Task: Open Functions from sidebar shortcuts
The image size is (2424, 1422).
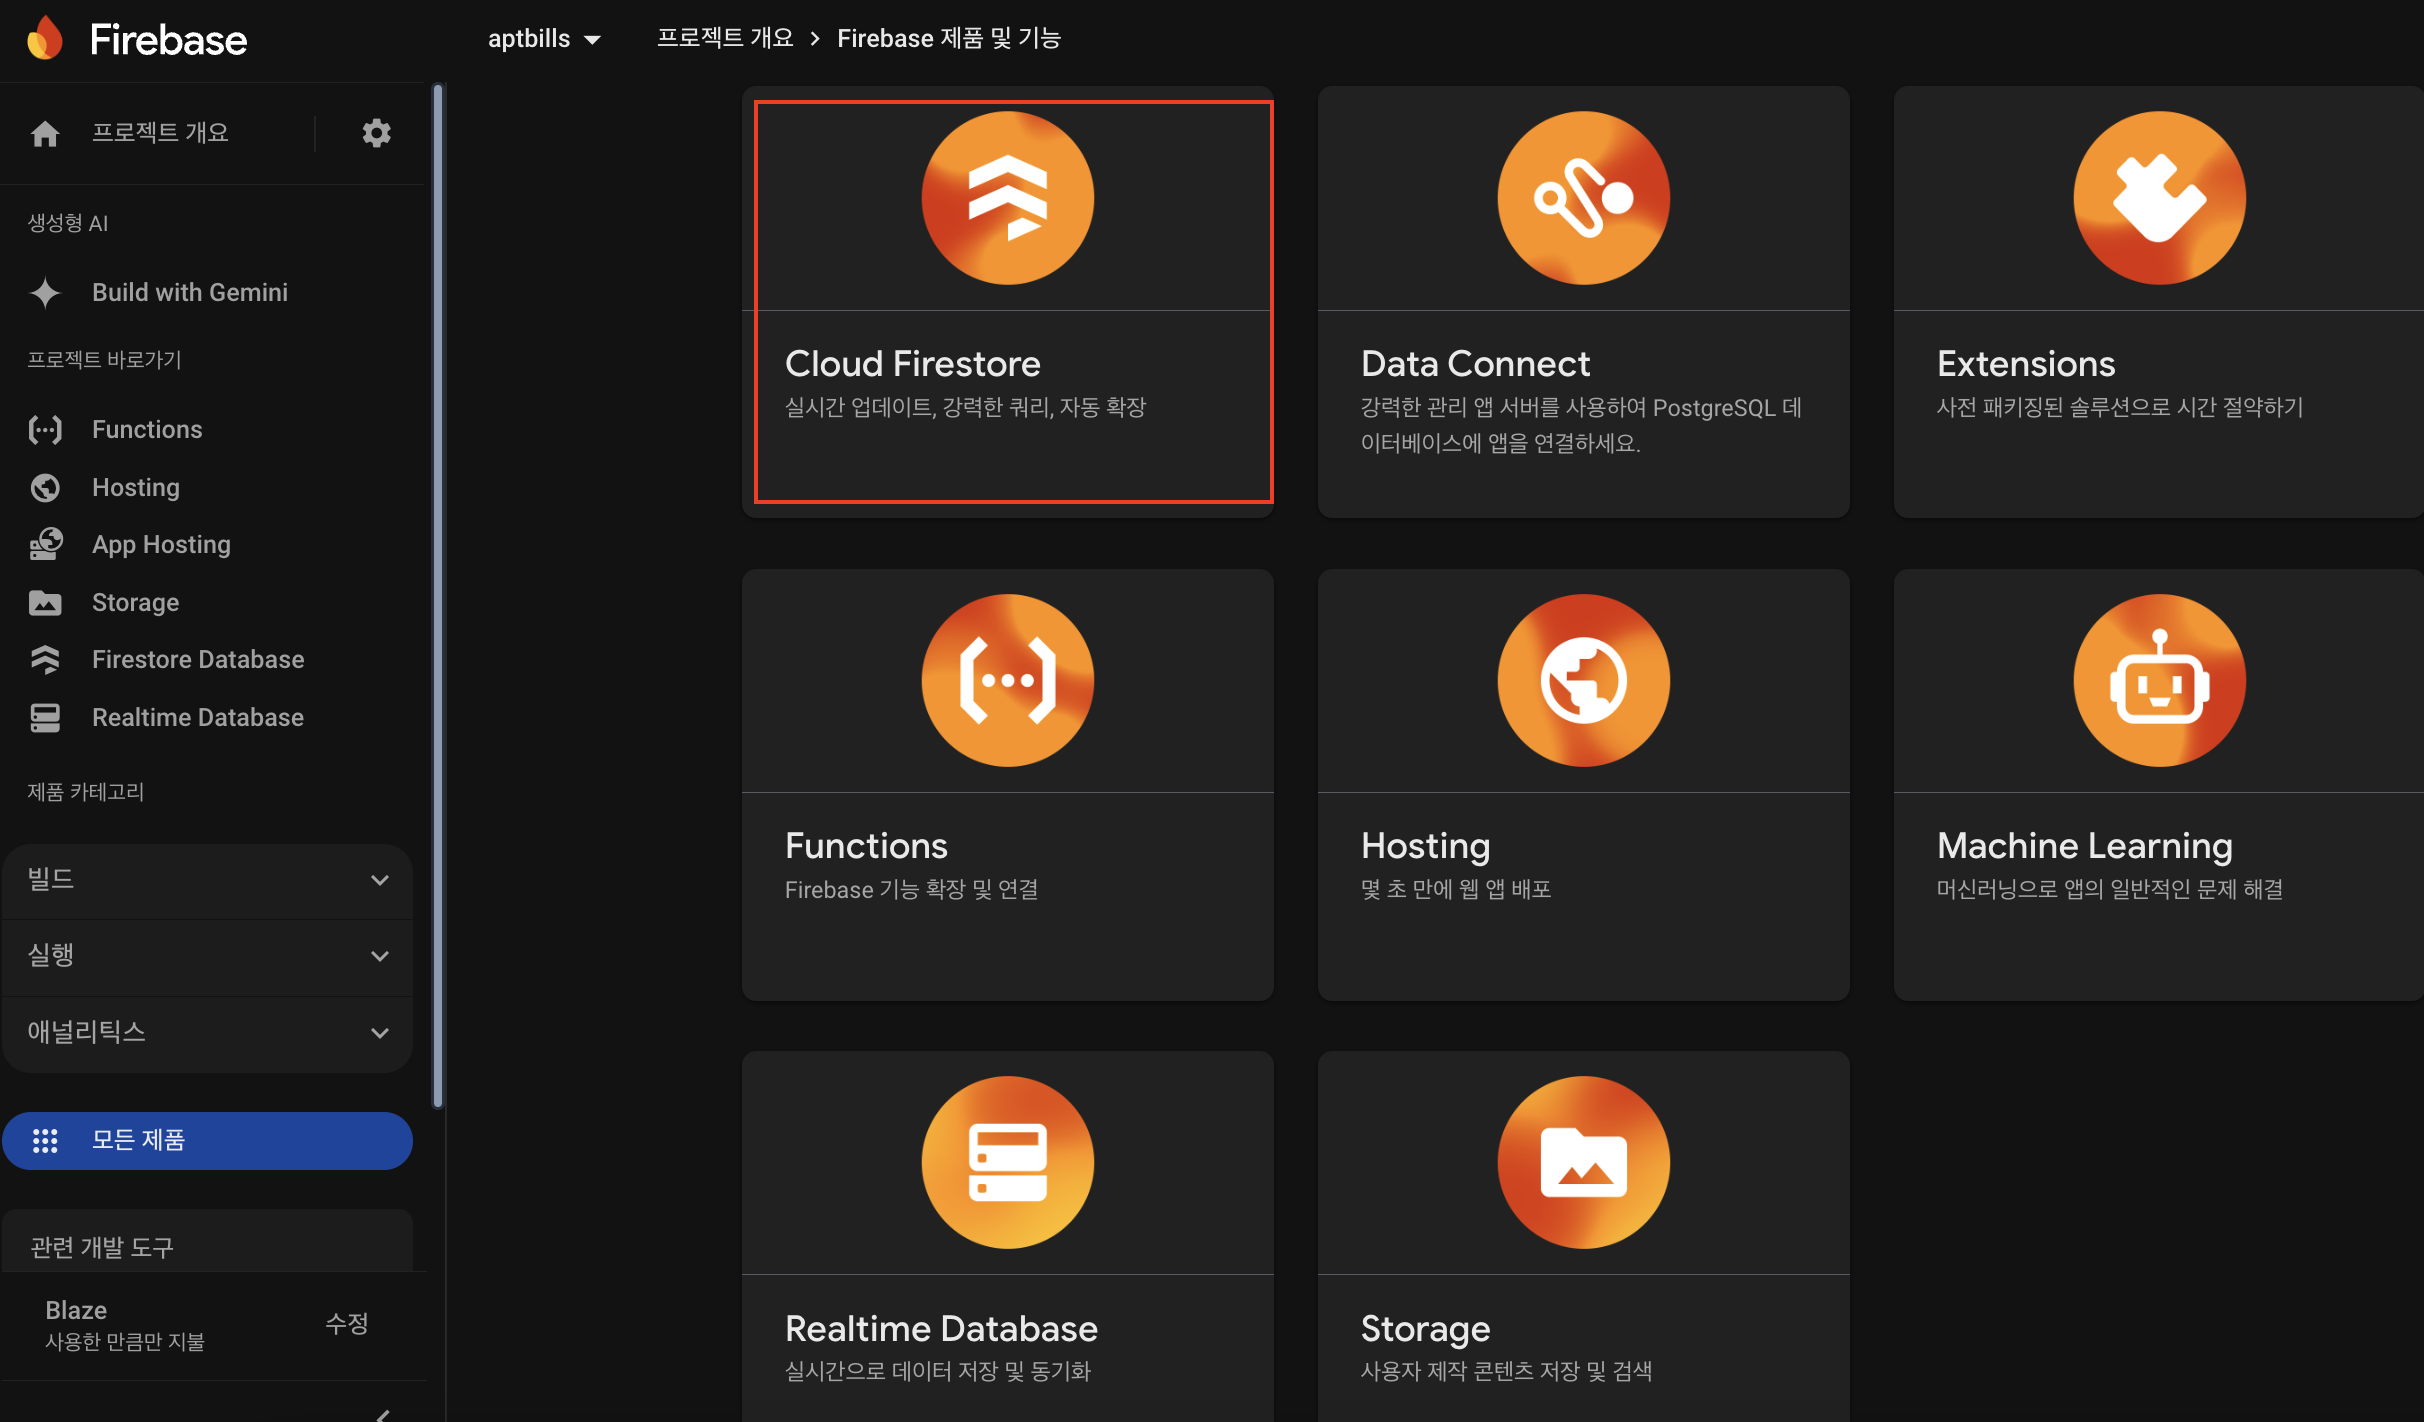Action: [147, 430]
